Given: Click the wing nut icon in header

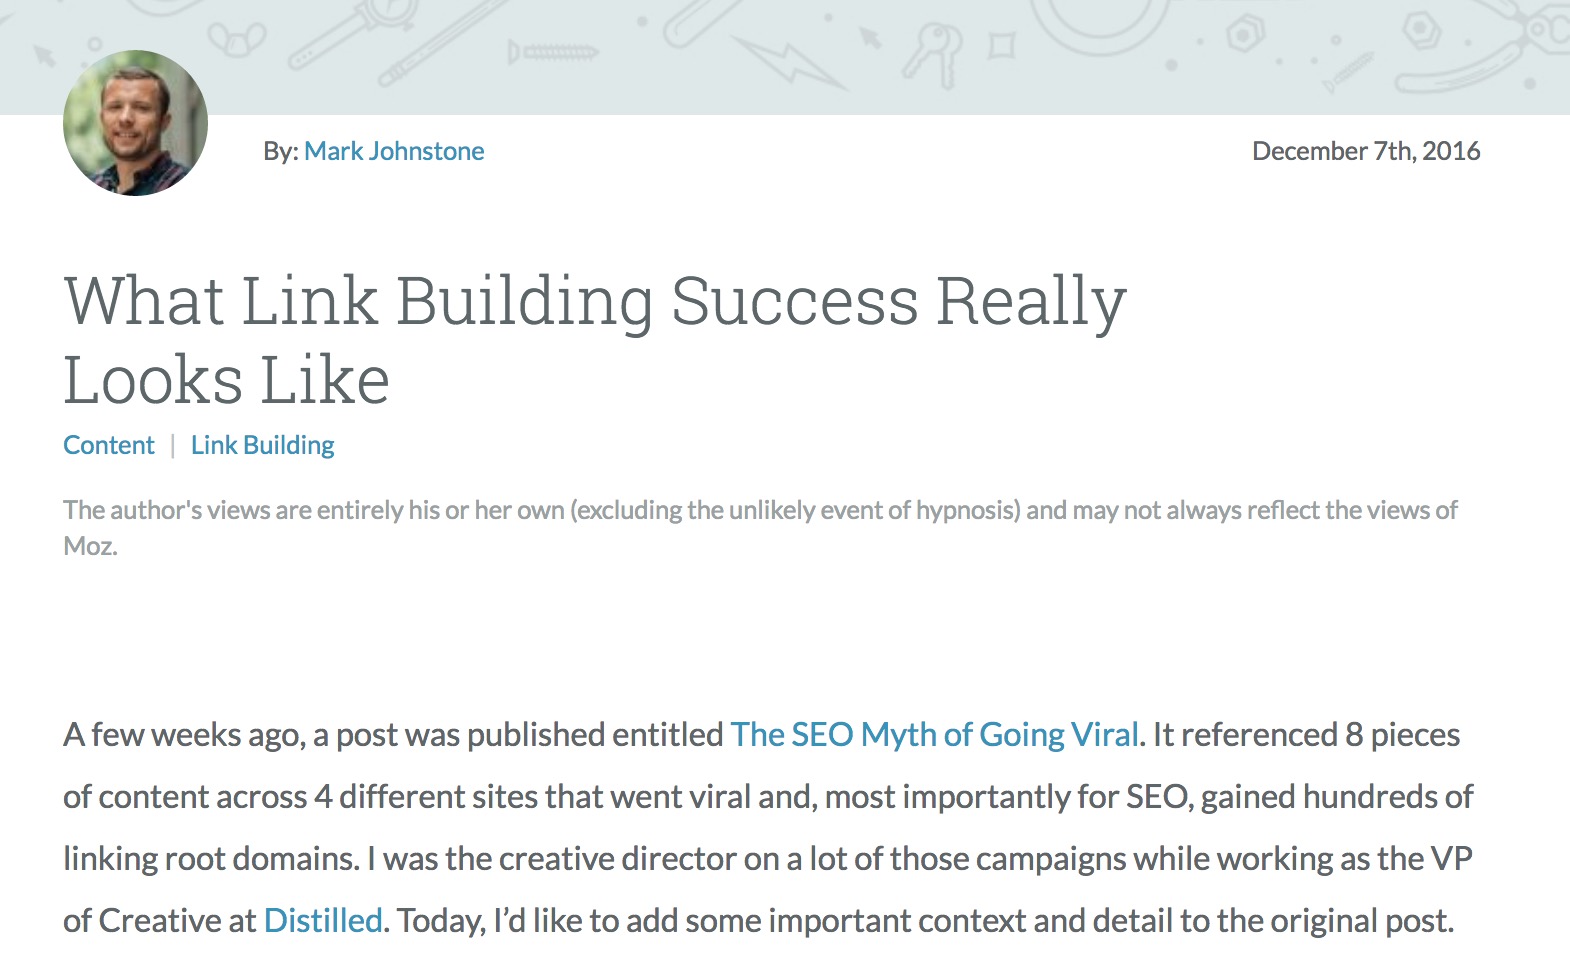Looking at the screenshot, I should [x=237, y=38].
